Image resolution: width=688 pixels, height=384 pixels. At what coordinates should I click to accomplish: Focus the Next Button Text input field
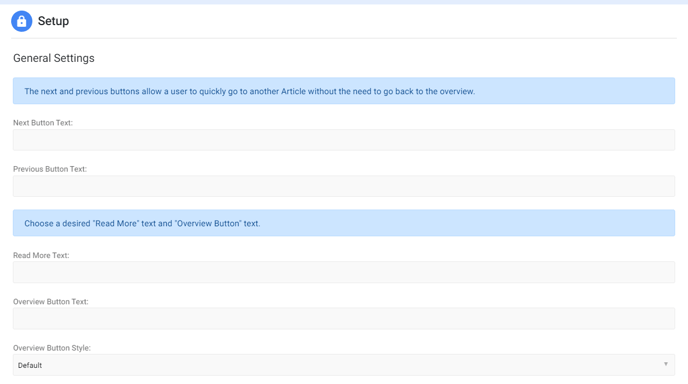click(344, 140)
